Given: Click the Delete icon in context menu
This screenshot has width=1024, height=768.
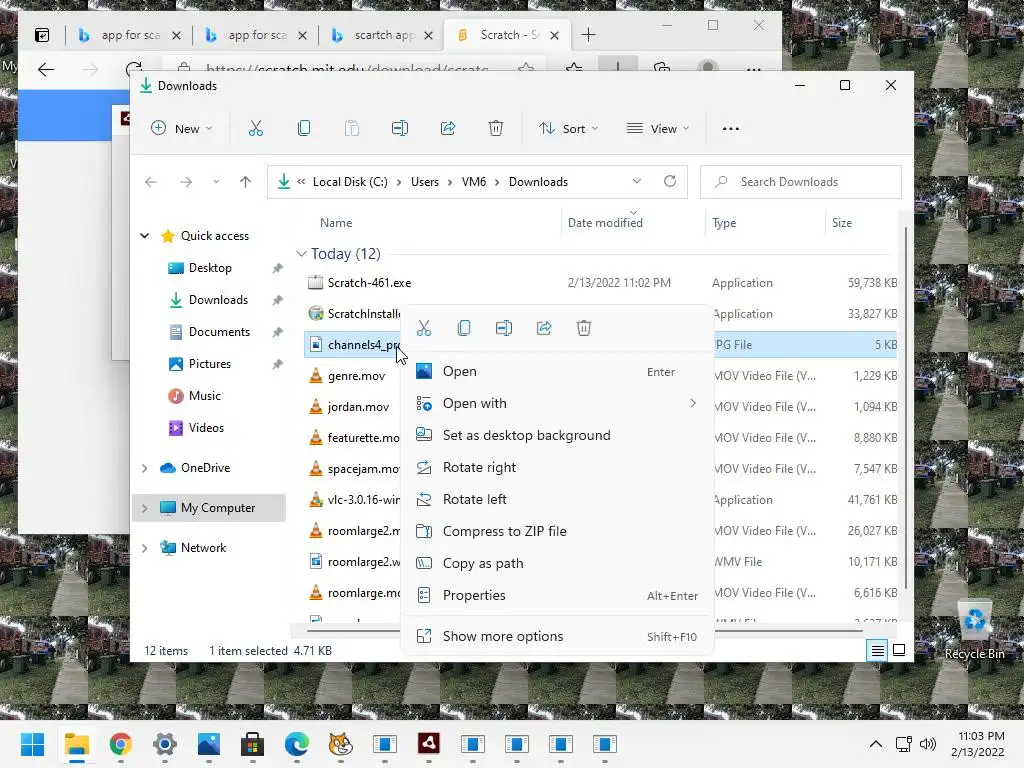Looking at the screenshot, I should point(584,328).
